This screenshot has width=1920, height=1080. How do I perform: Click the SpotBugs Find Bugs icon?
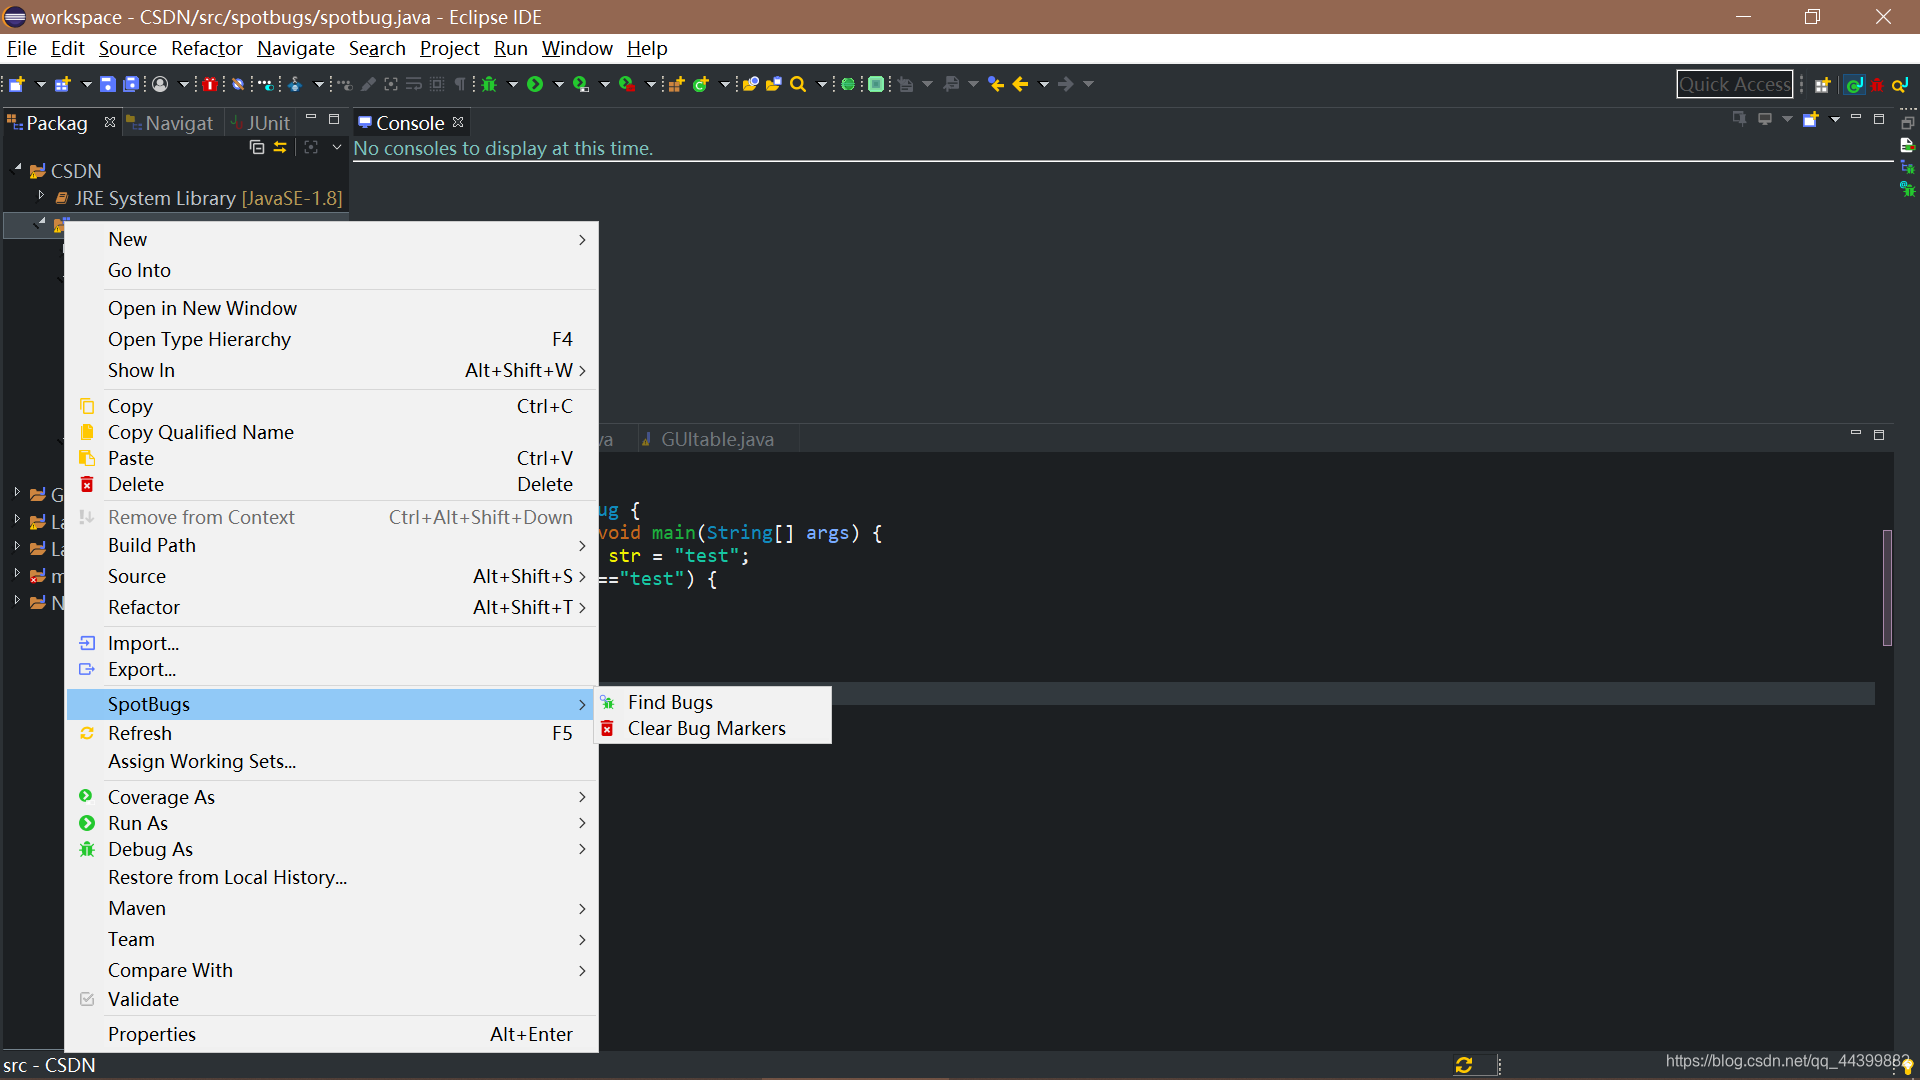tap(609, 700)
